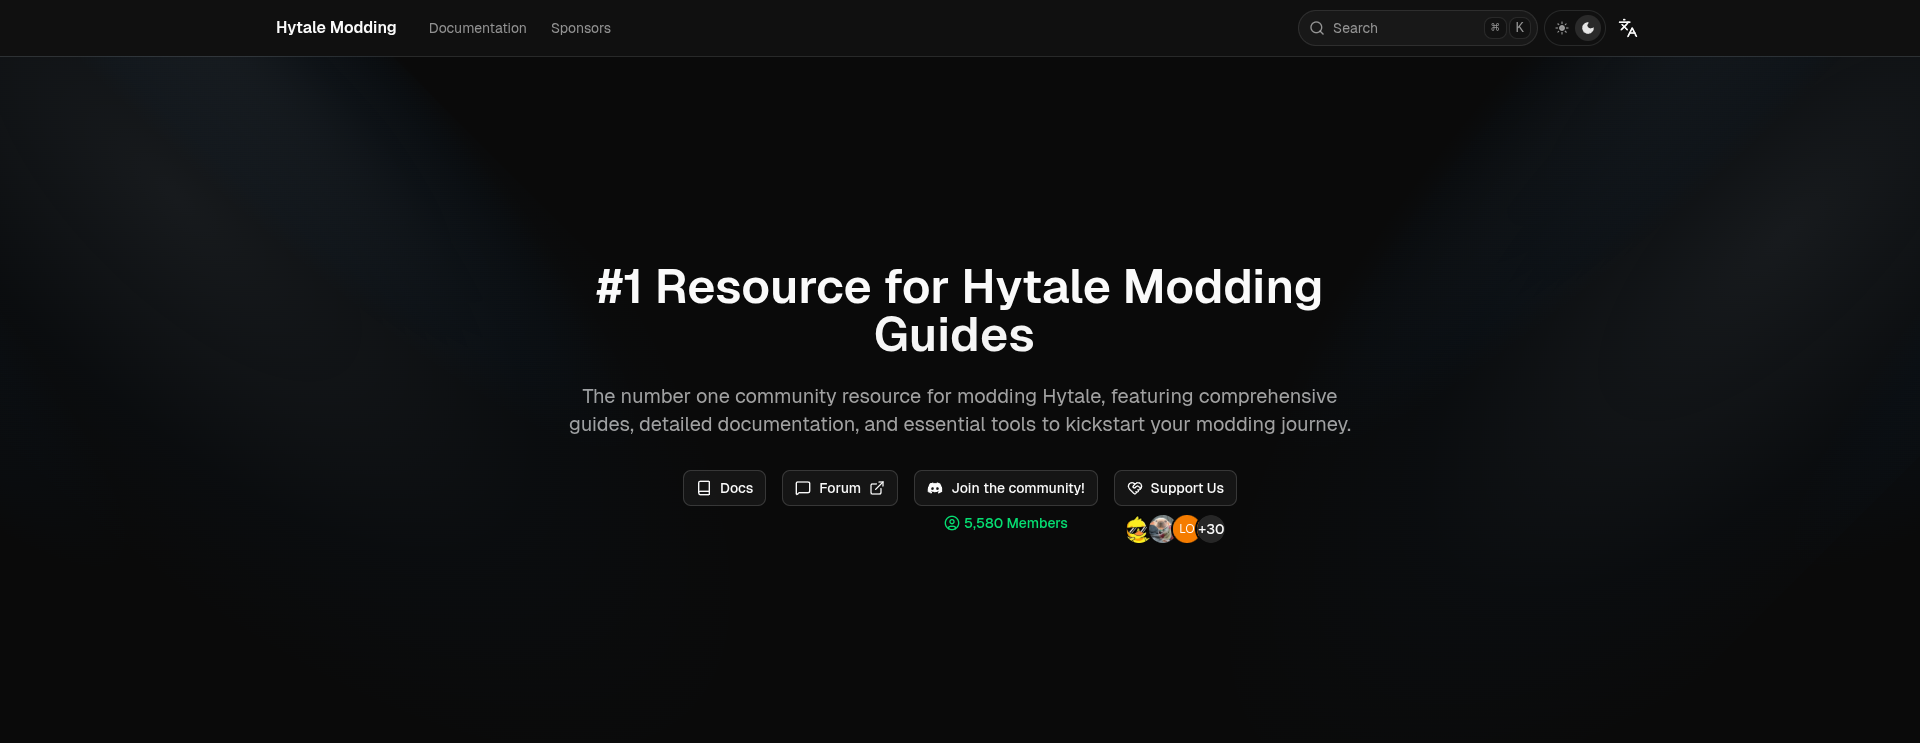This screenshot has width=1920, height=743.
Task: Click the green member profile icon
Action: point(952,523)
